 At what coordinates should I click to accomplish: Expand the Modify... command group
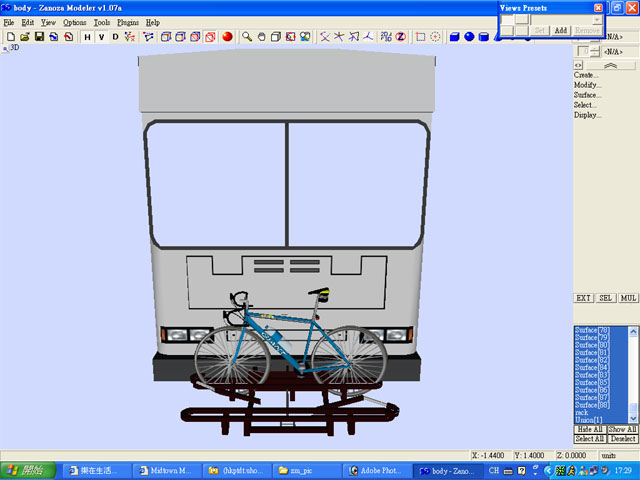(x=587, y=85)
